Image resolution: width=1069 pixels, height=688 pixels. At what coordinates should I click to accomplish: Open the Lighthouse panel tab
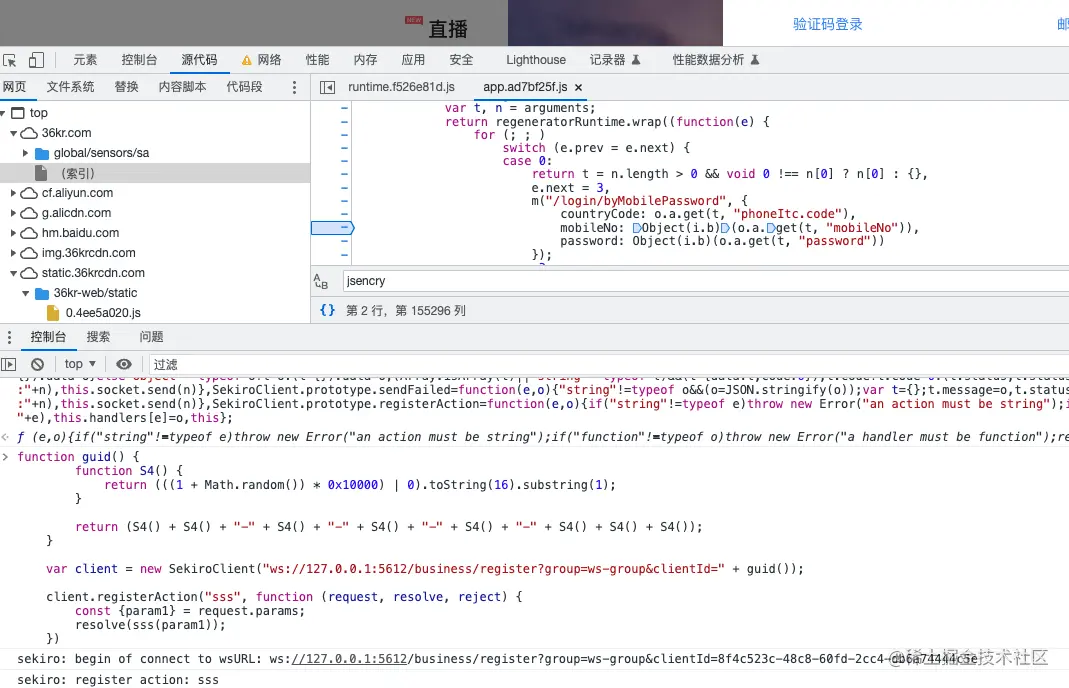pyautogui.click(x=536, y=60)
